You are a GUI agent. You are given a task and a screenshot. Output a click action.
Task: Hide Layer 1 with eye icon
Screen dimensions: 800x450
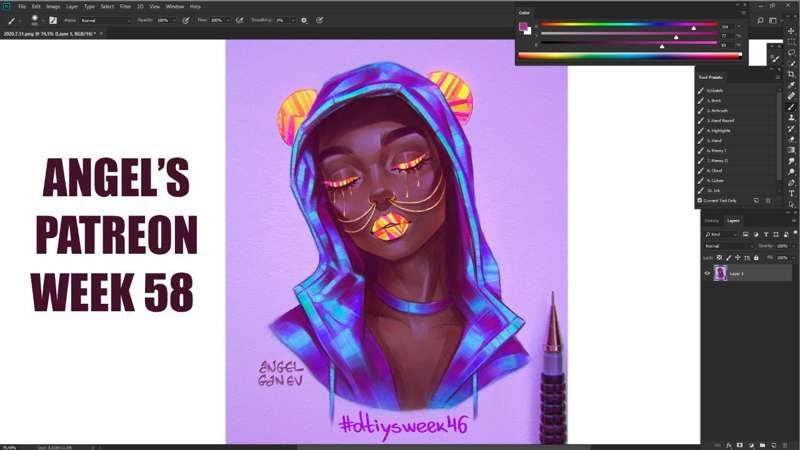click(707, 273)
